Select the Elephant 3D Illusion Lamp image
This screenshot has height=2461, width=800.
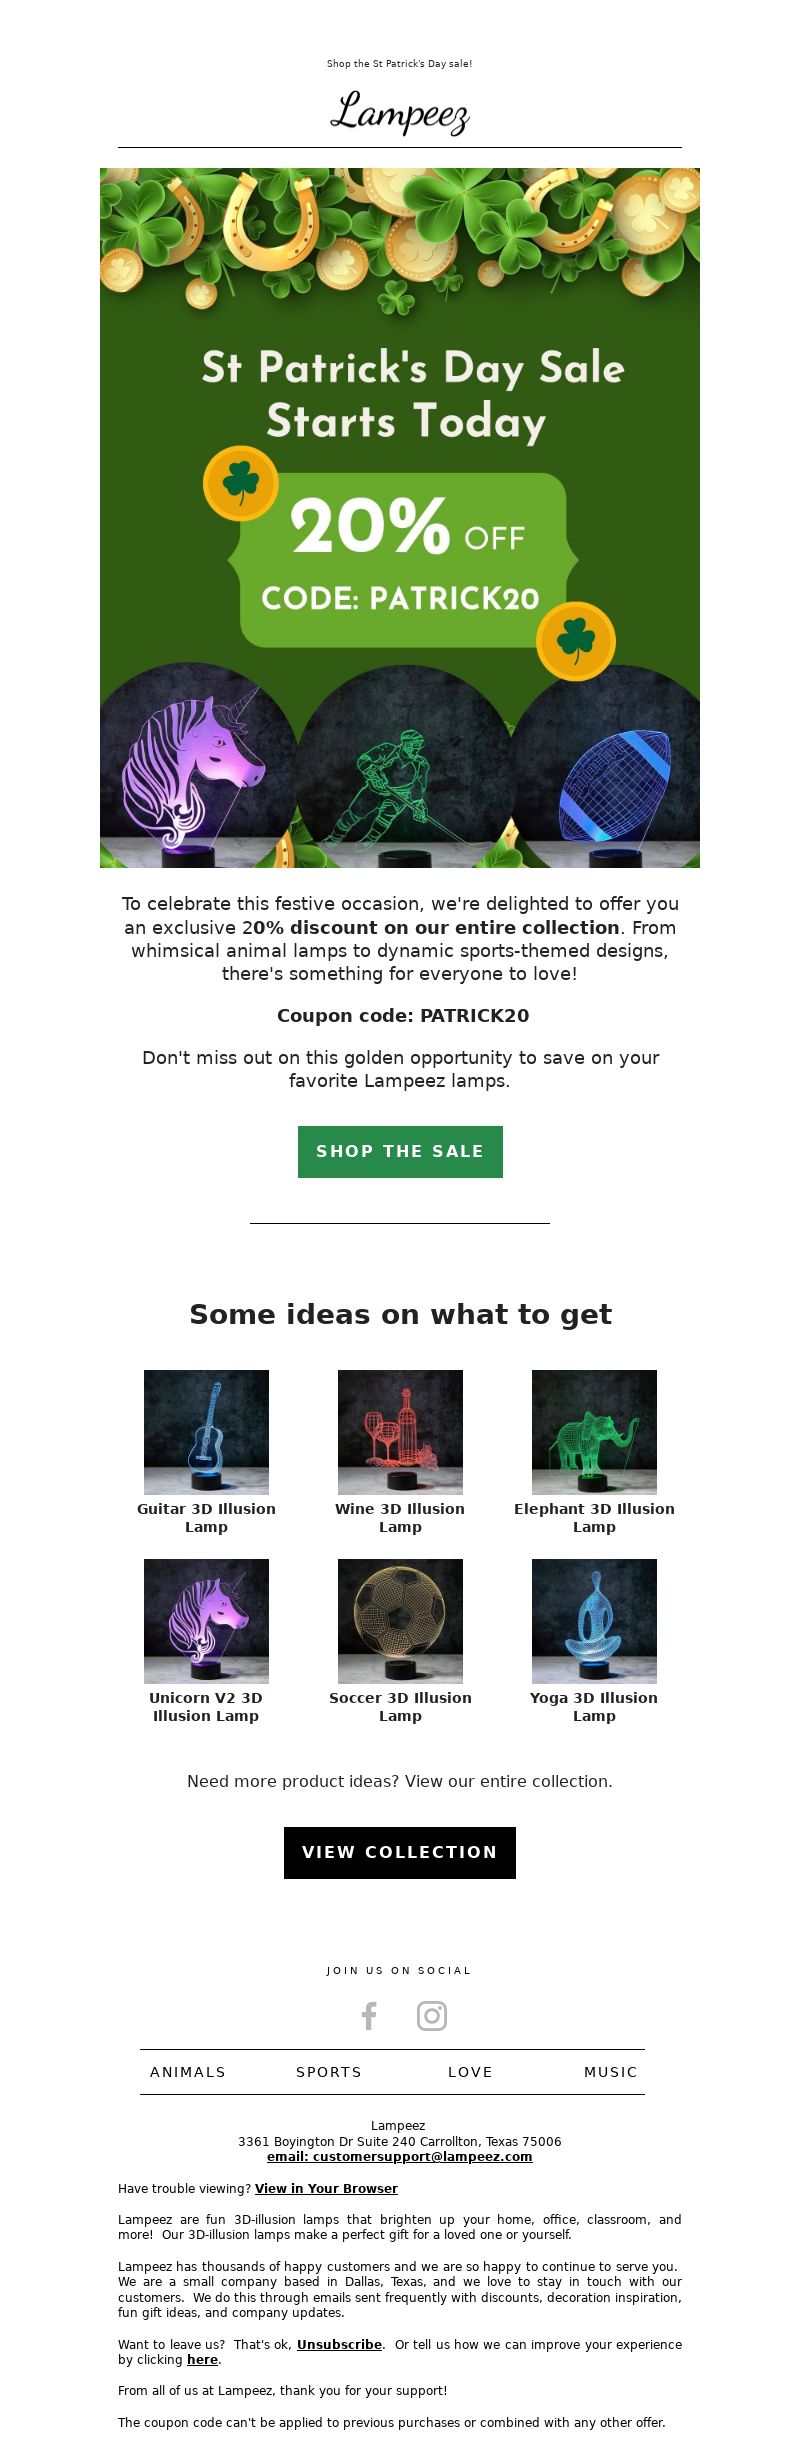[594, 1432]
